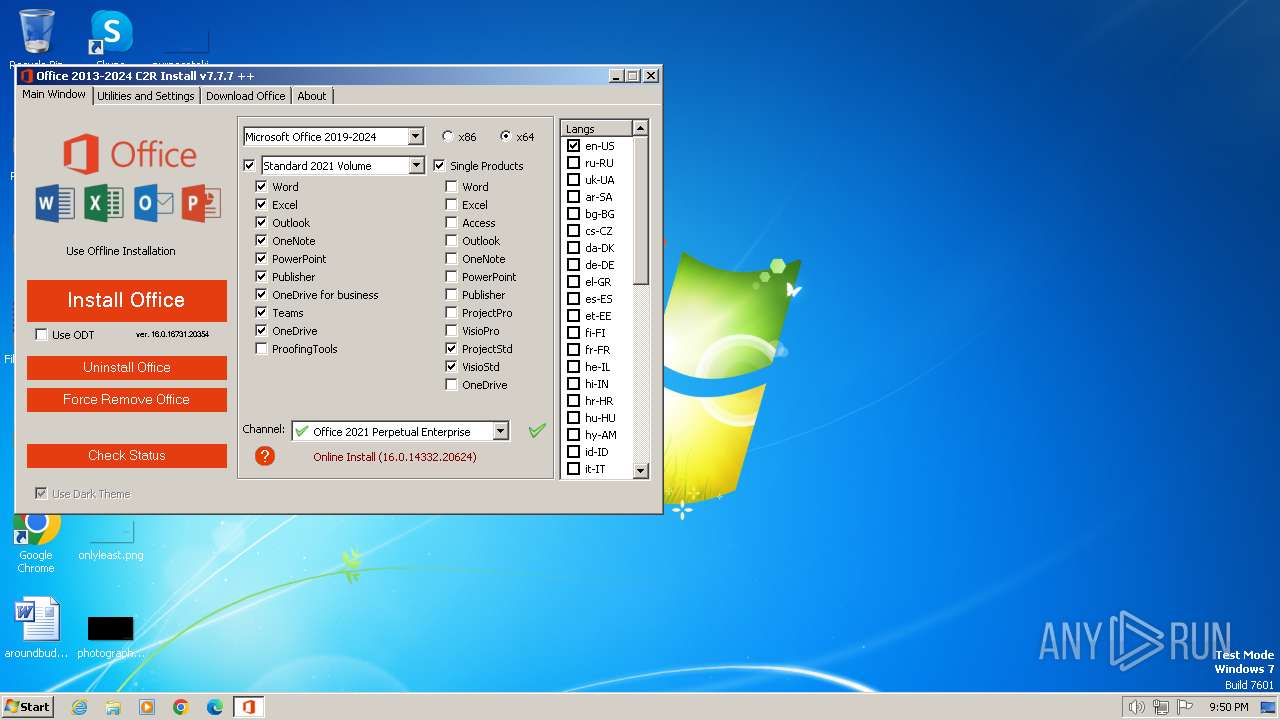The image size is (1280, 720).
Task: Click the Action Center flag tray icon
Action: point(1185,707)
